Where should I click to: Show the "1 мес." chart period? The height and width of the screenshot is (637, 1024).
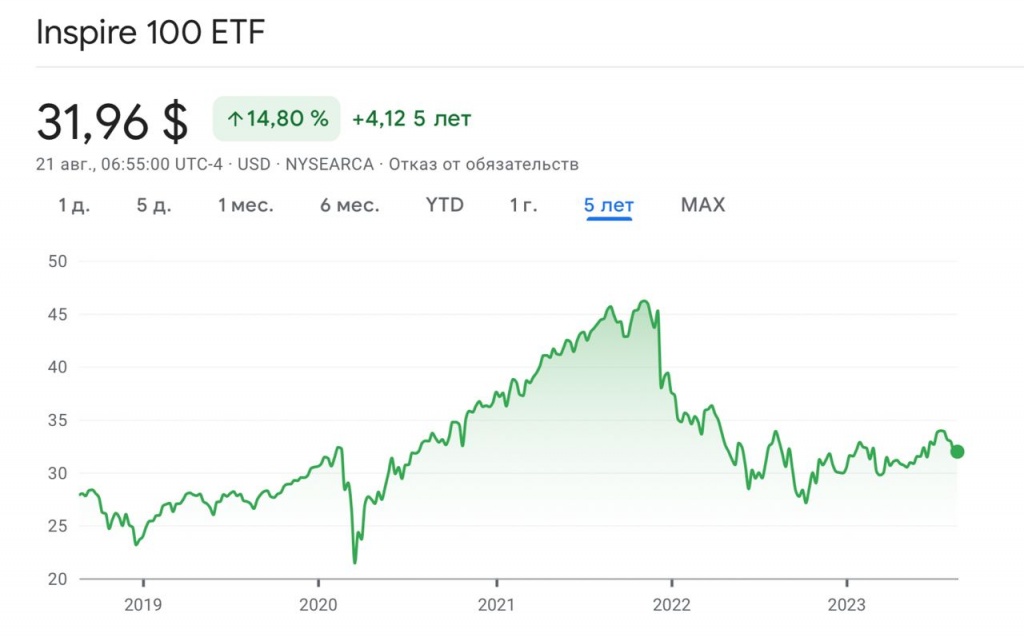tap(246, 205)
